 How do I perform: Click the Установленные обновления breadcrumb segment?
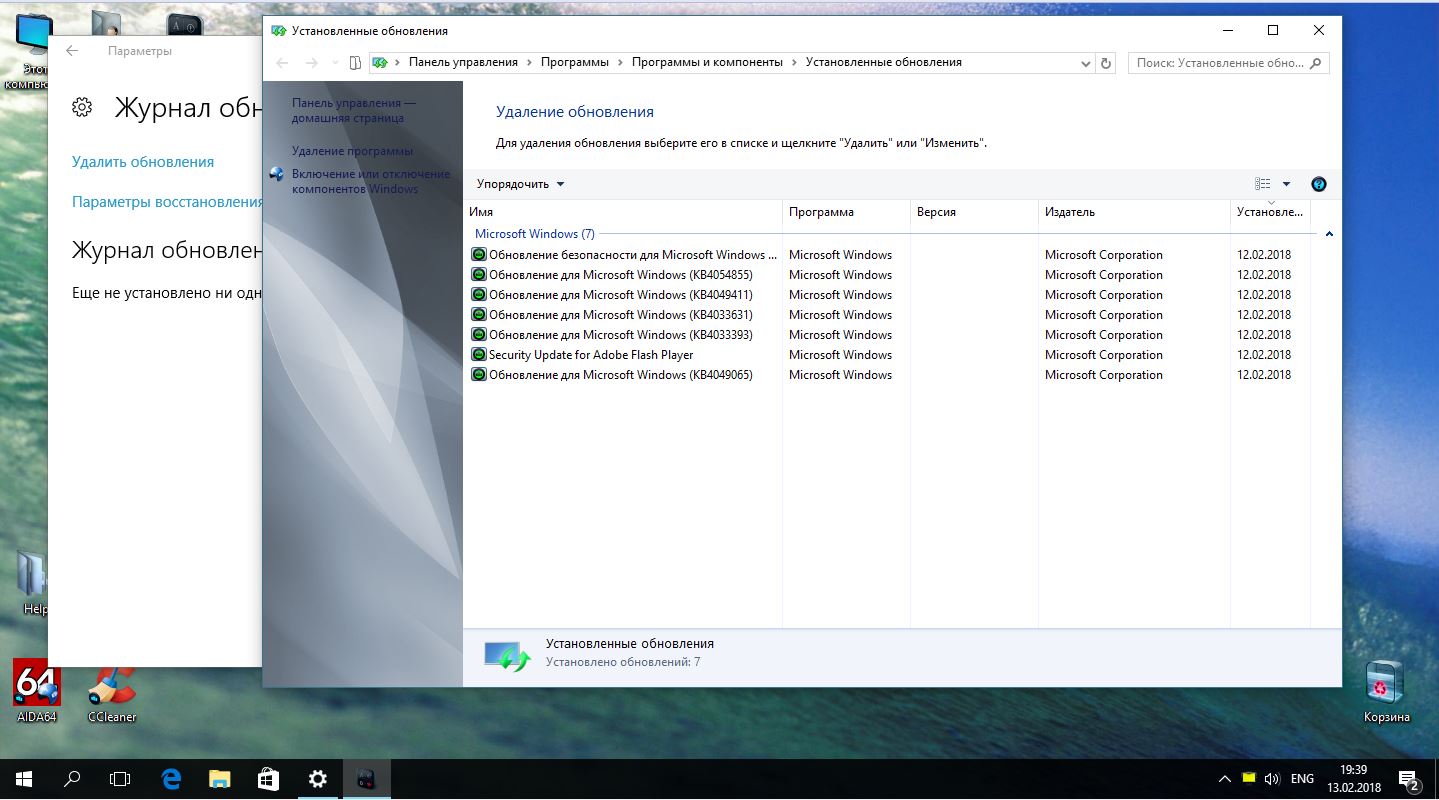coord(884,62)
